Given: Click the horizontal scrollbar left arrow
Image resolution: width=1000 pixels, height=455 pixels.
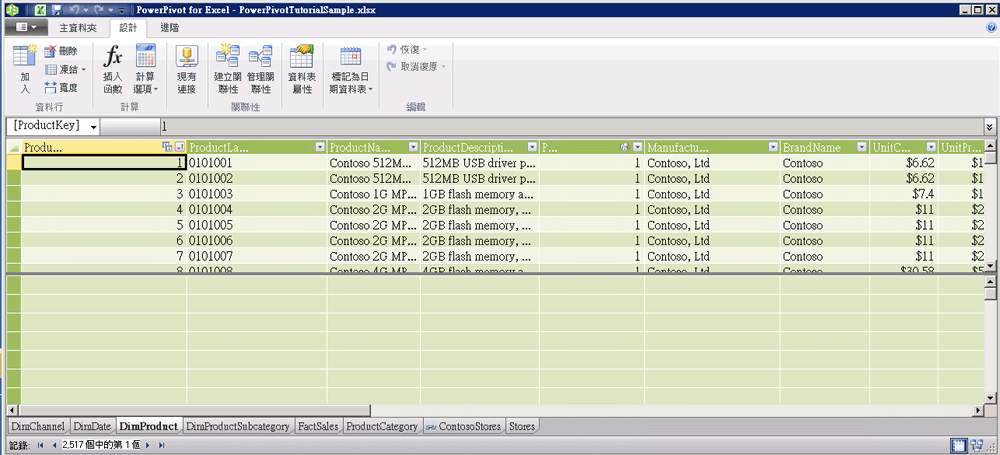Looking at the screenshot, I should 11,409.
